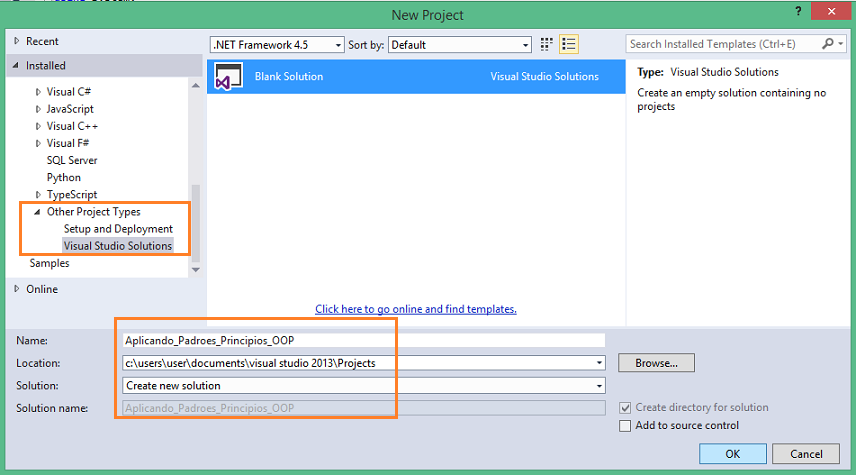Click the disabled Solution name field
Screen dimensions: 856x475
tap(364, 408)
